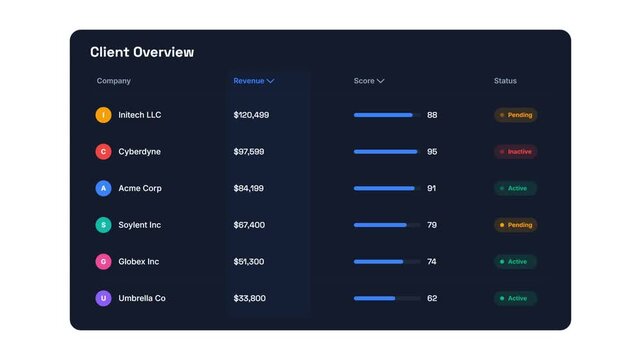
Task: Click the score value 95
Action: pos(432,152)
